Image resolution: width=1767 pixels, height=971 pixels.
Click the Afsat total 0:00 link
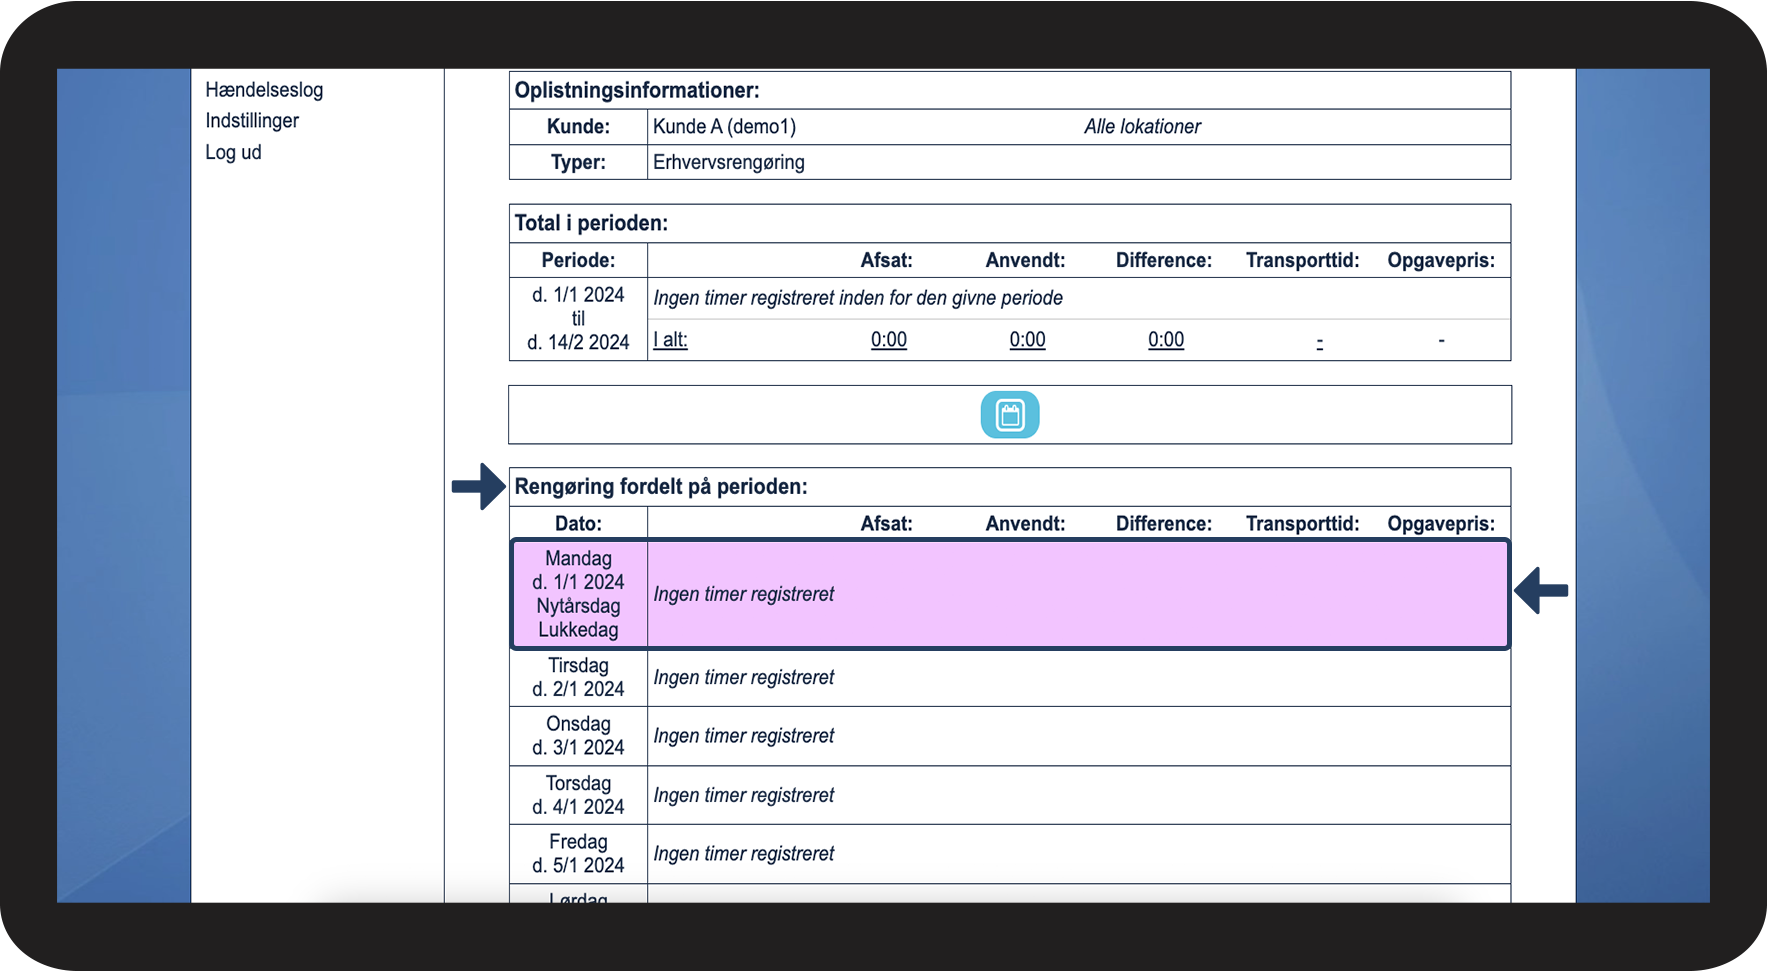click(x=889, y=339)
